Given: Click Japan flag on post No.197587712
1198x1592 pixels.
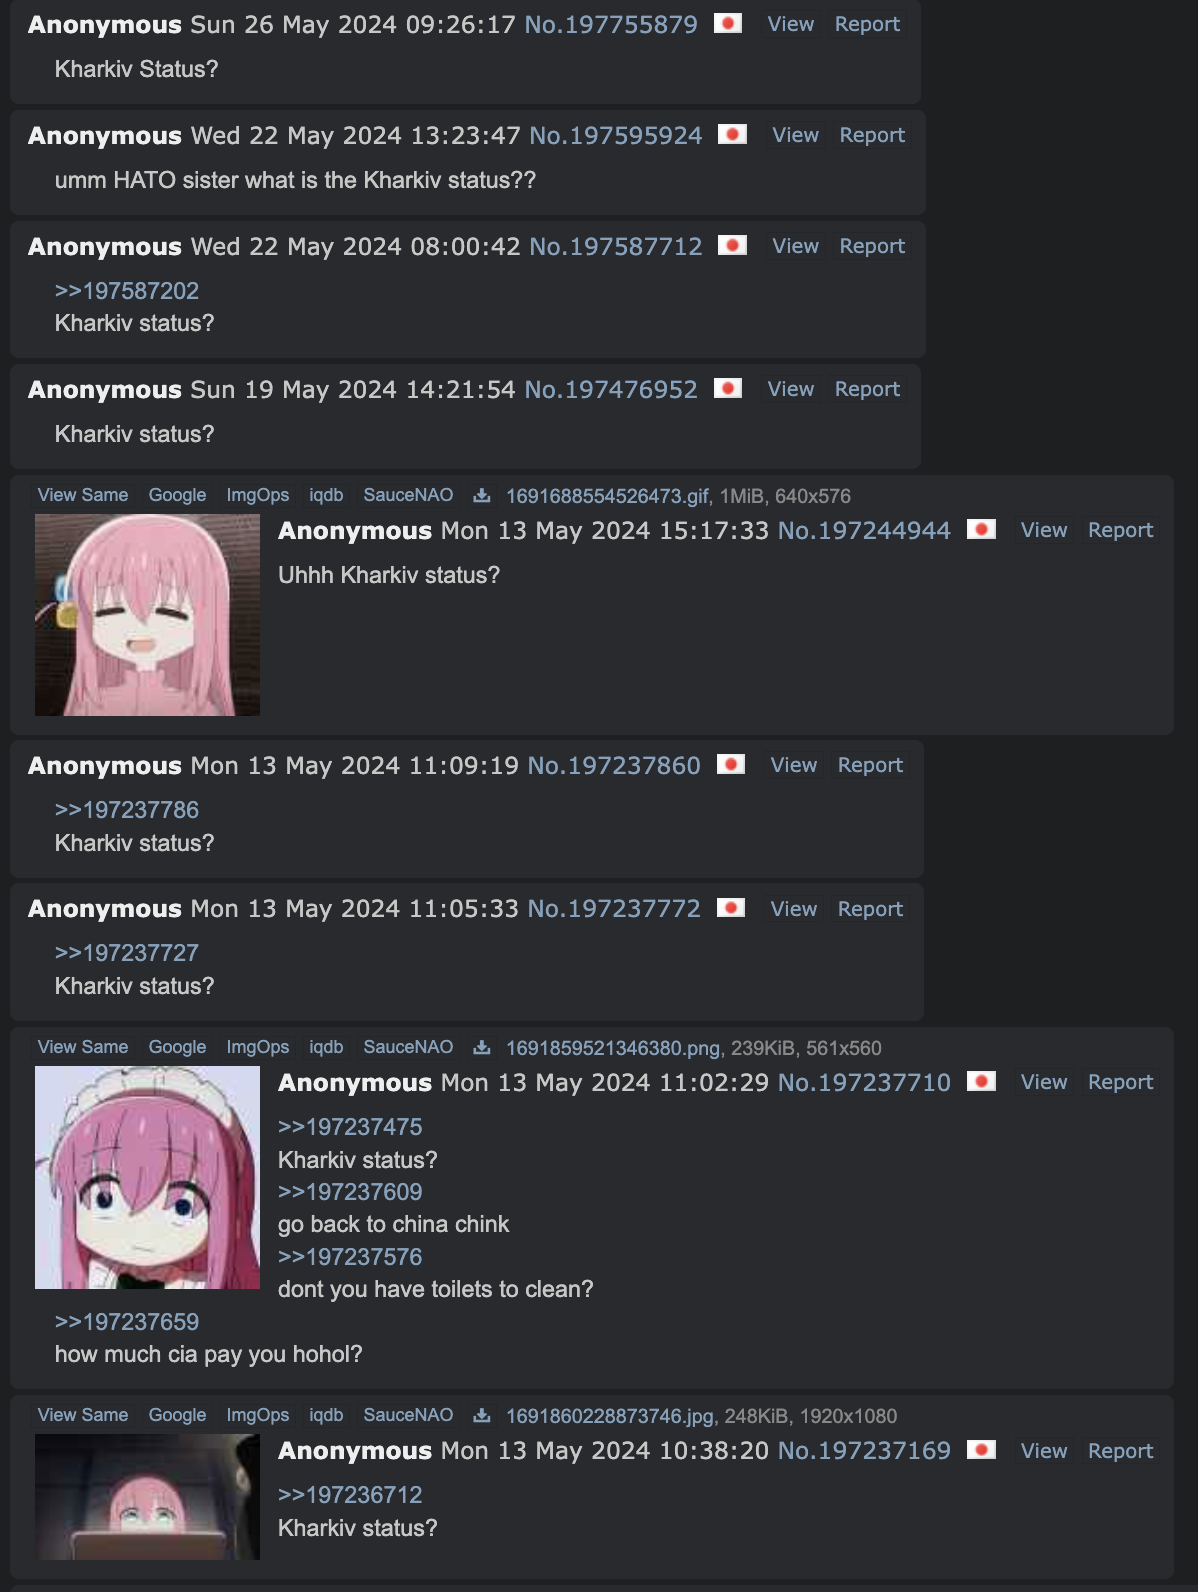Looking at the screenshot, I should point(733,245).
